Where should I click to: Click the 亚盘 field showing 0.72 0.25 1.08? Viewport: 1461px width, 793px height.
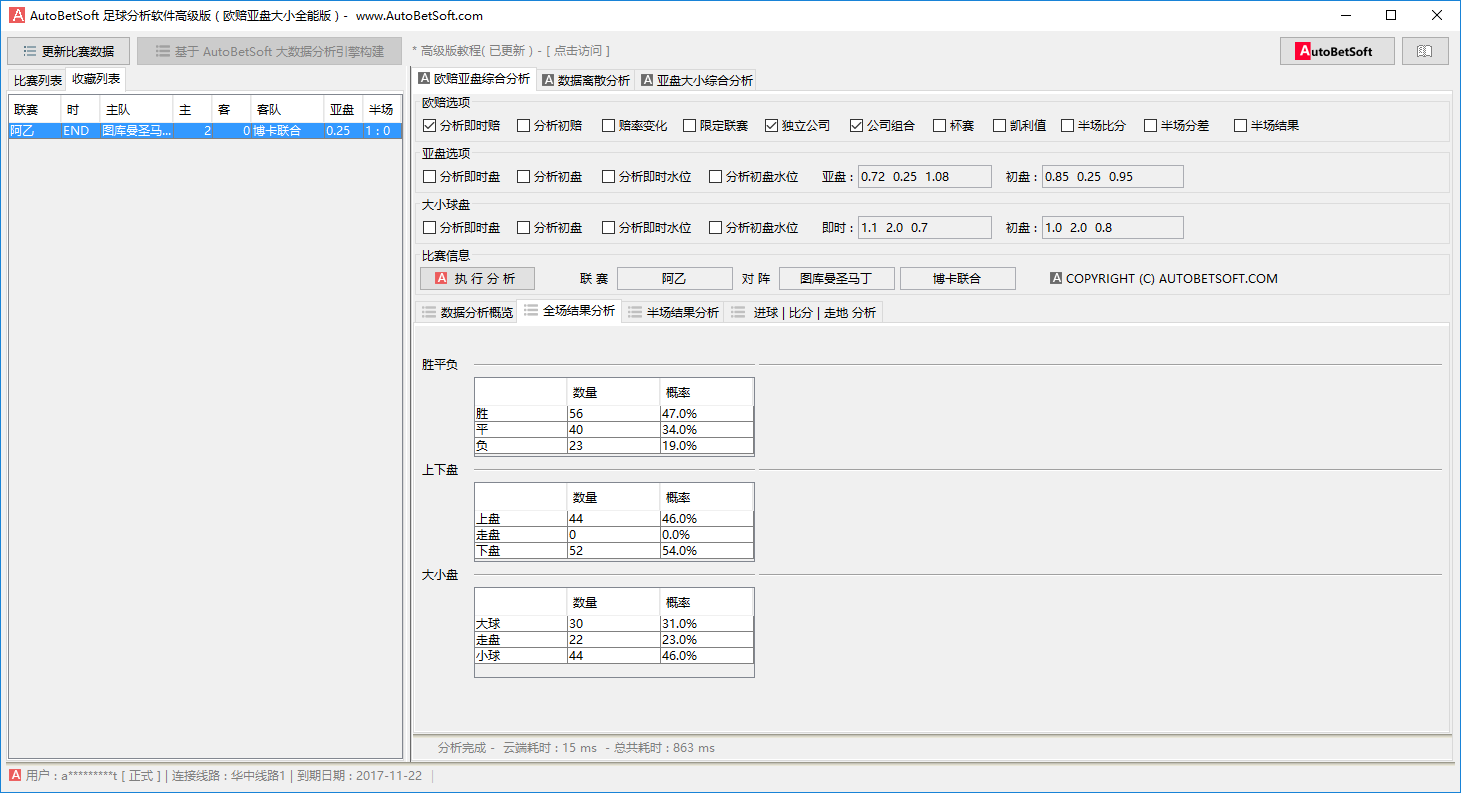925,176
